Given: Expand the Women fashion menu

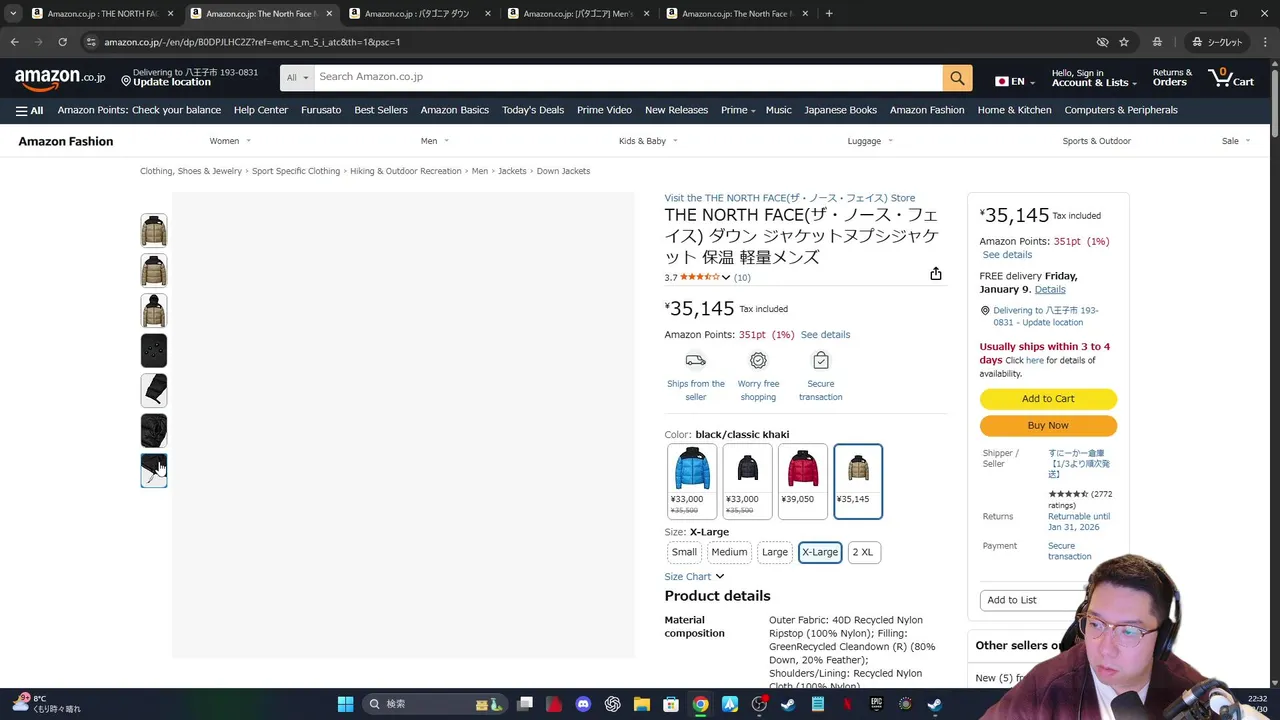Looking at the screenshot, I should tap(230, 141).
